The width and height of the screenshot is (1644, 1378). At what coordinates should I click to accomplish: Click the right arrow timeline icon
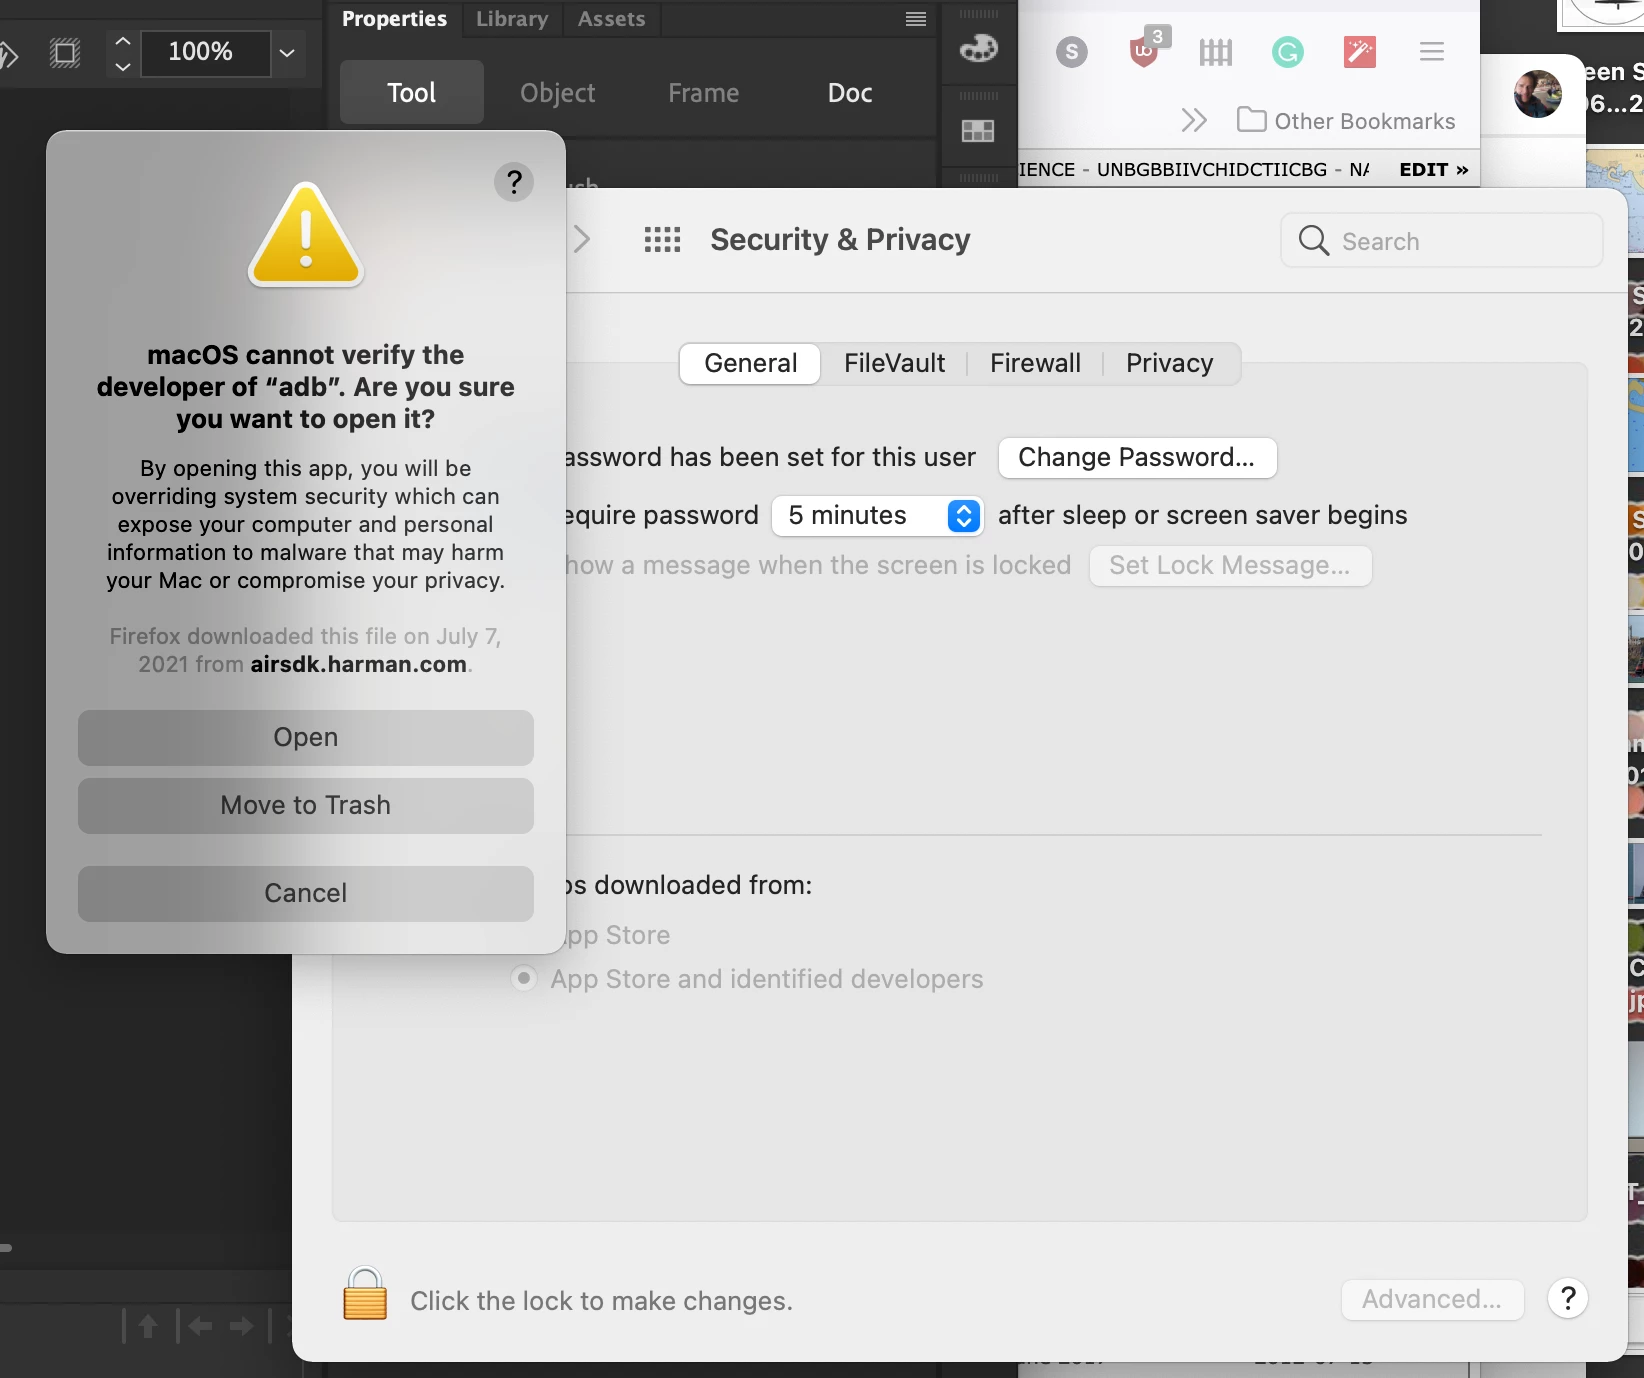point(242,1326)
